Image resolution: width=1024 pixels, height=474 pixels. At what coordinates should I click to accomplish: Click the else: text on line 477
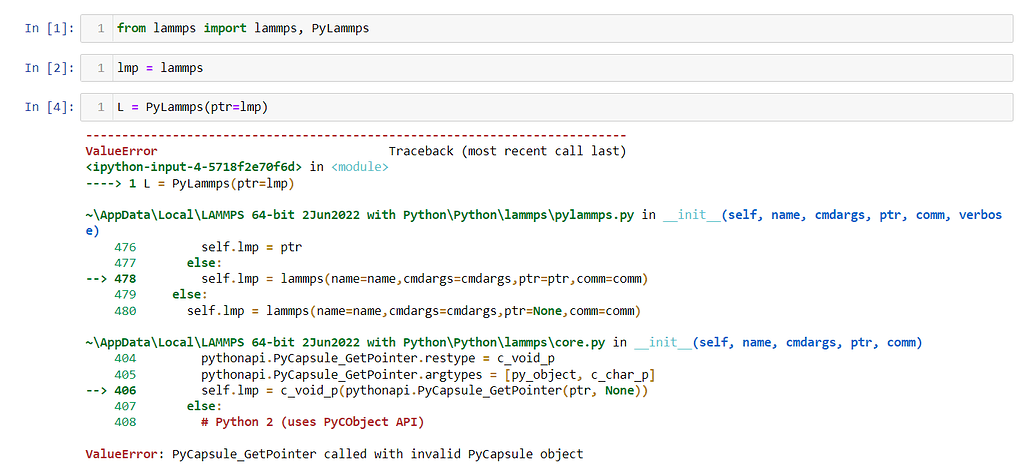[204, 263]
